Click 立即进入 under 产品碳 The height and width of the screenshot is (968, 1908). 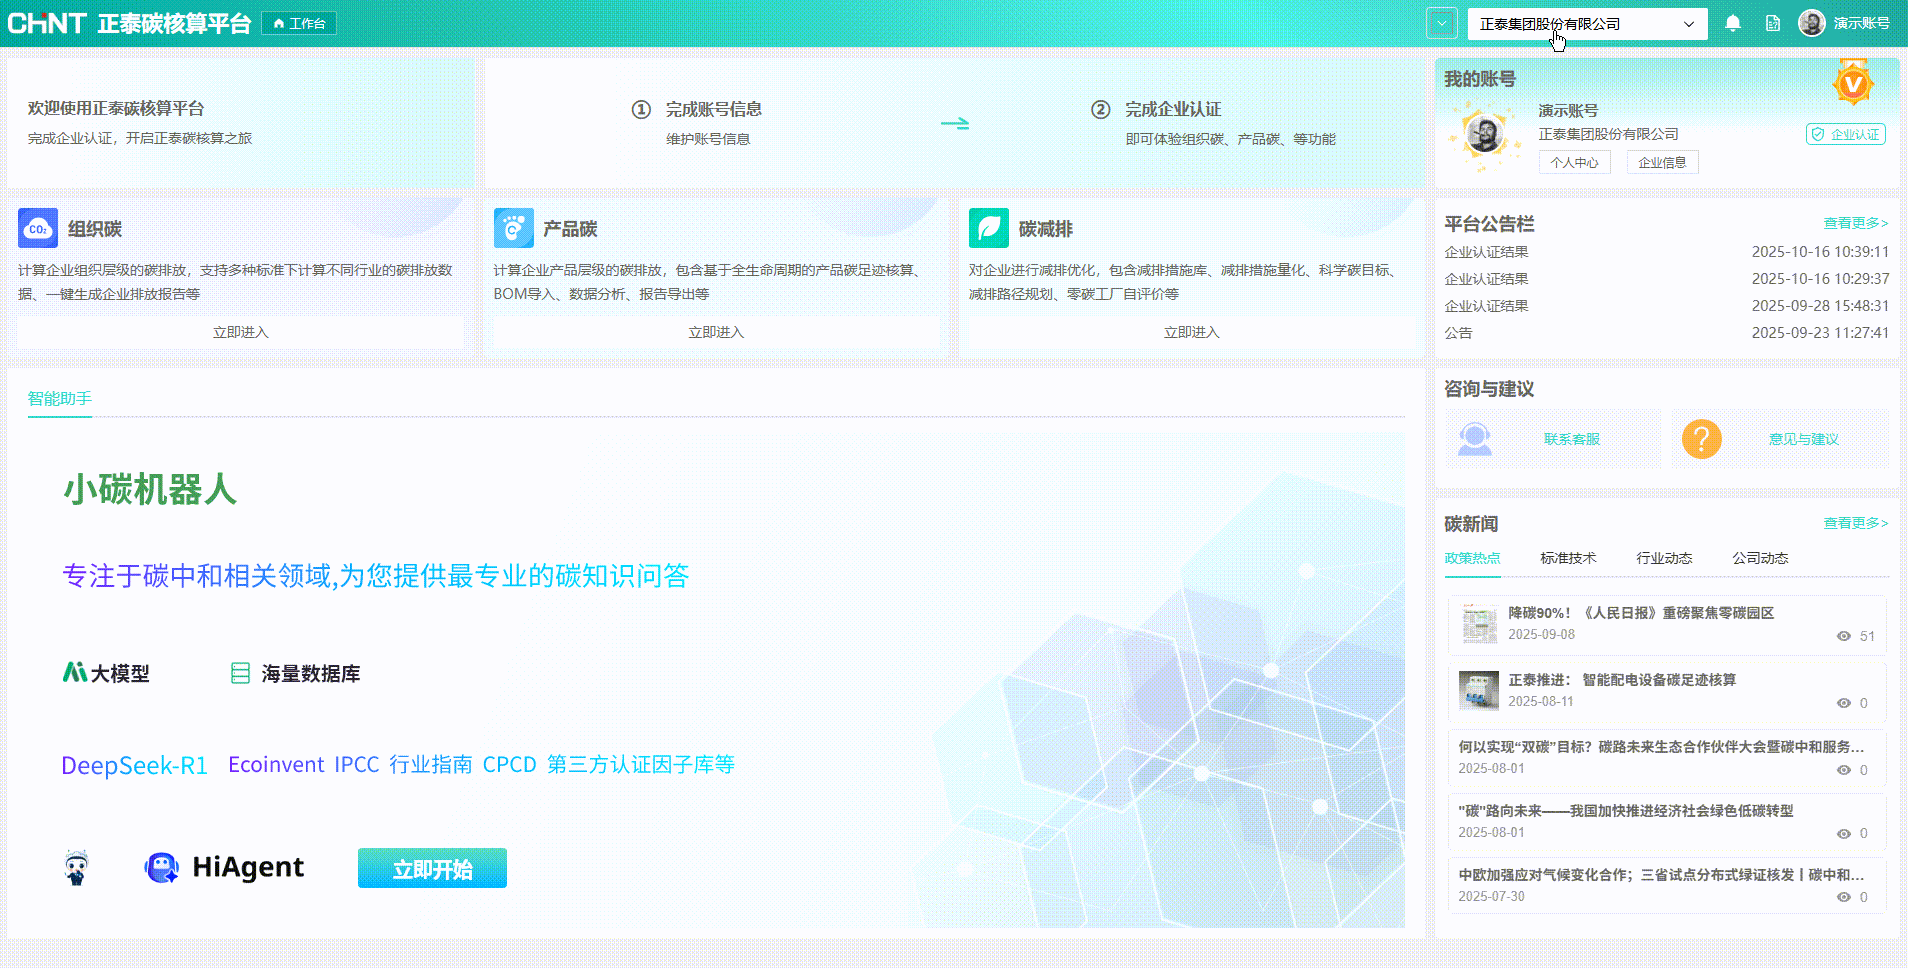click(x=716, y=332)
